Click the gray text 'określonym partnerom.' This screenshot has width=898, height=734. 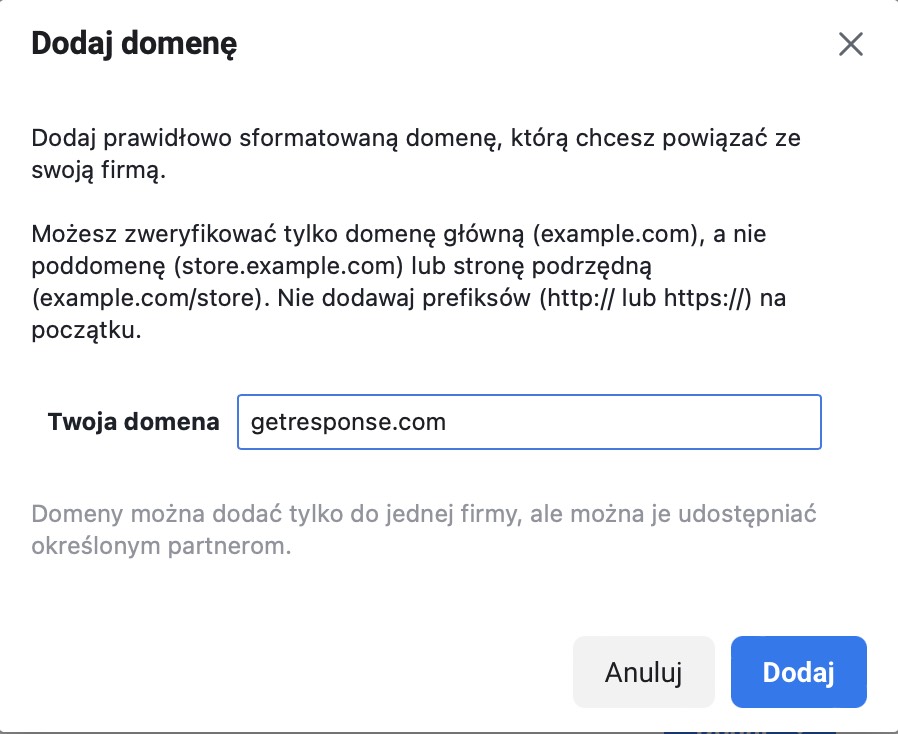pos(162,546)
